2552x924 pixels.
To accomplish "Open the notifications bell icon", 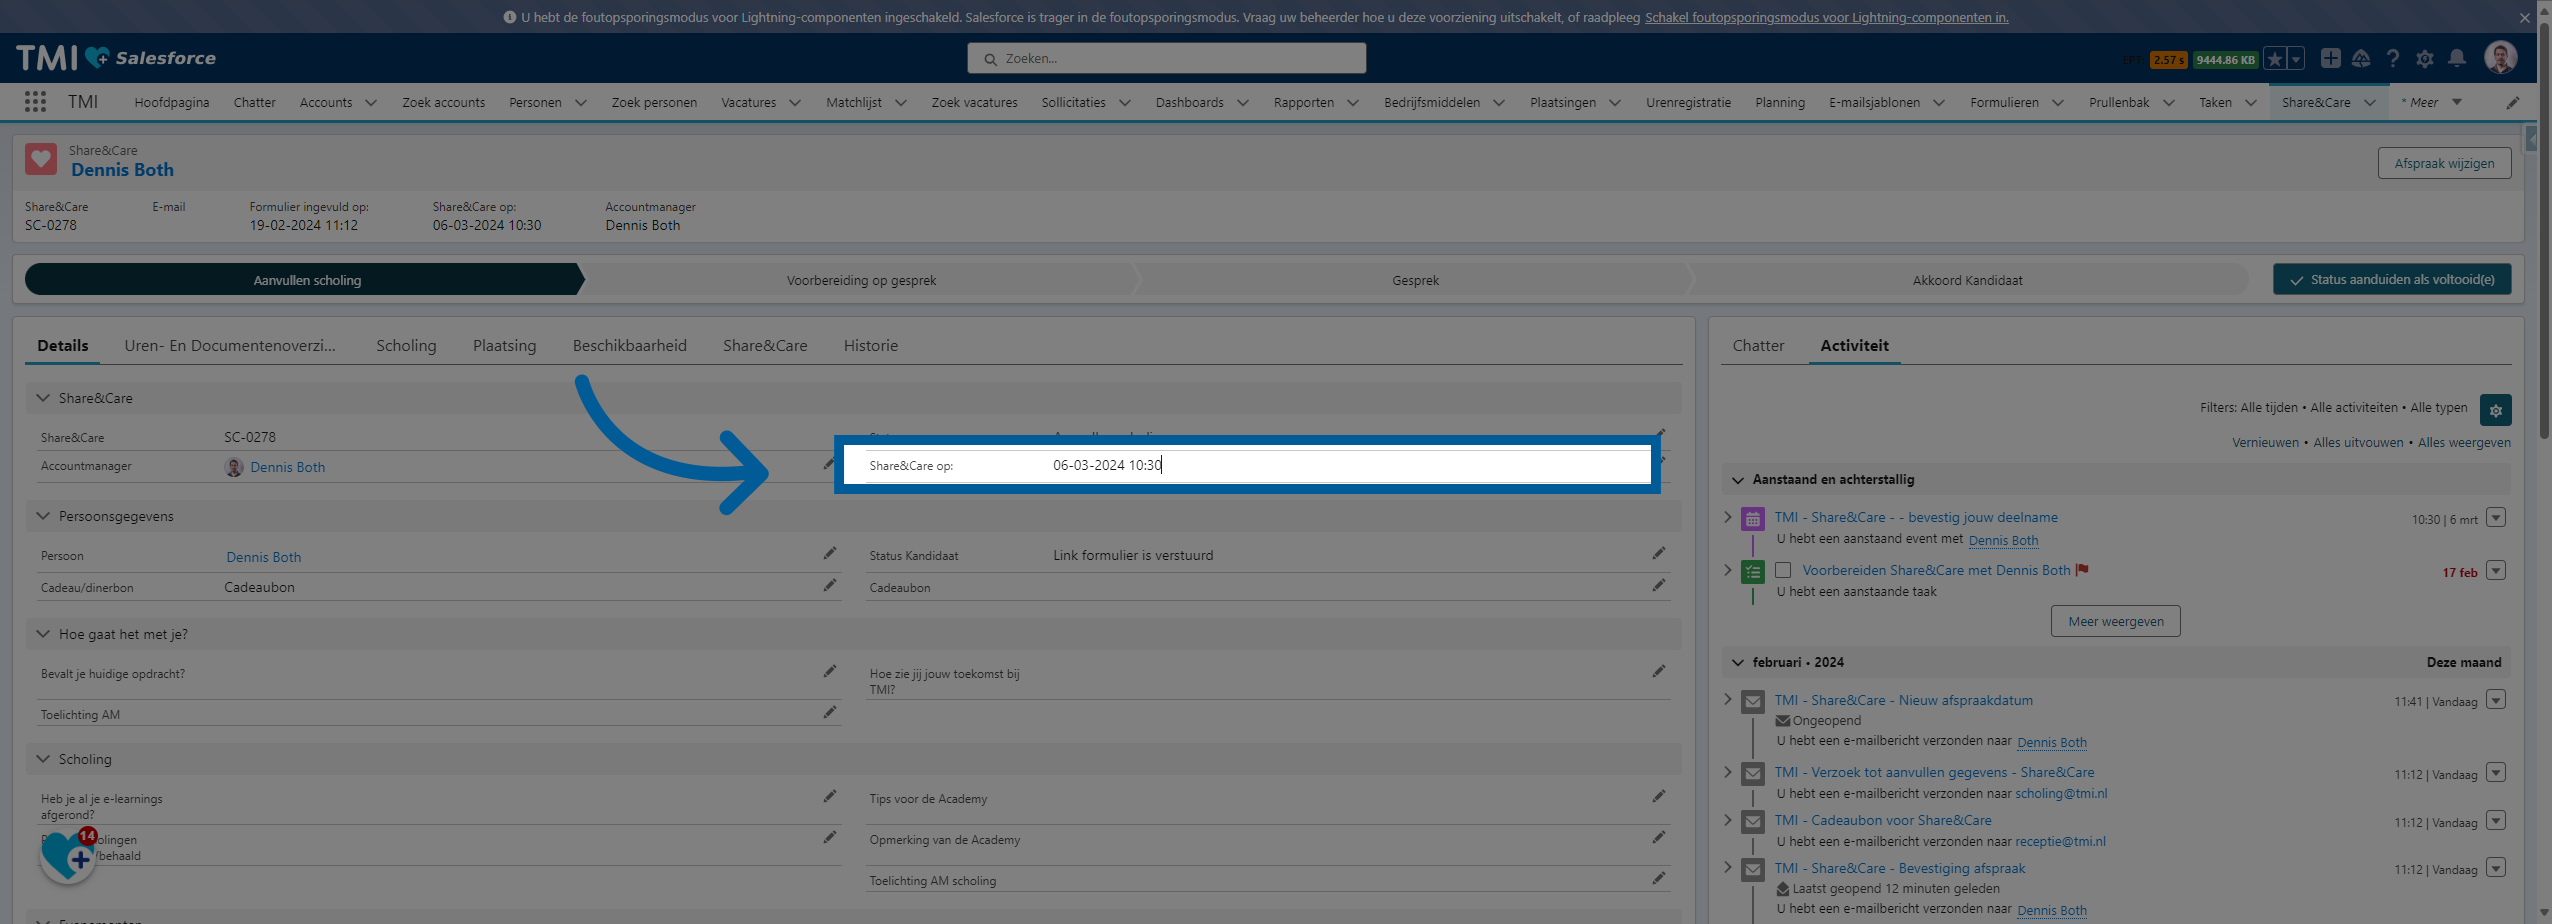I will coord(2457,58).
